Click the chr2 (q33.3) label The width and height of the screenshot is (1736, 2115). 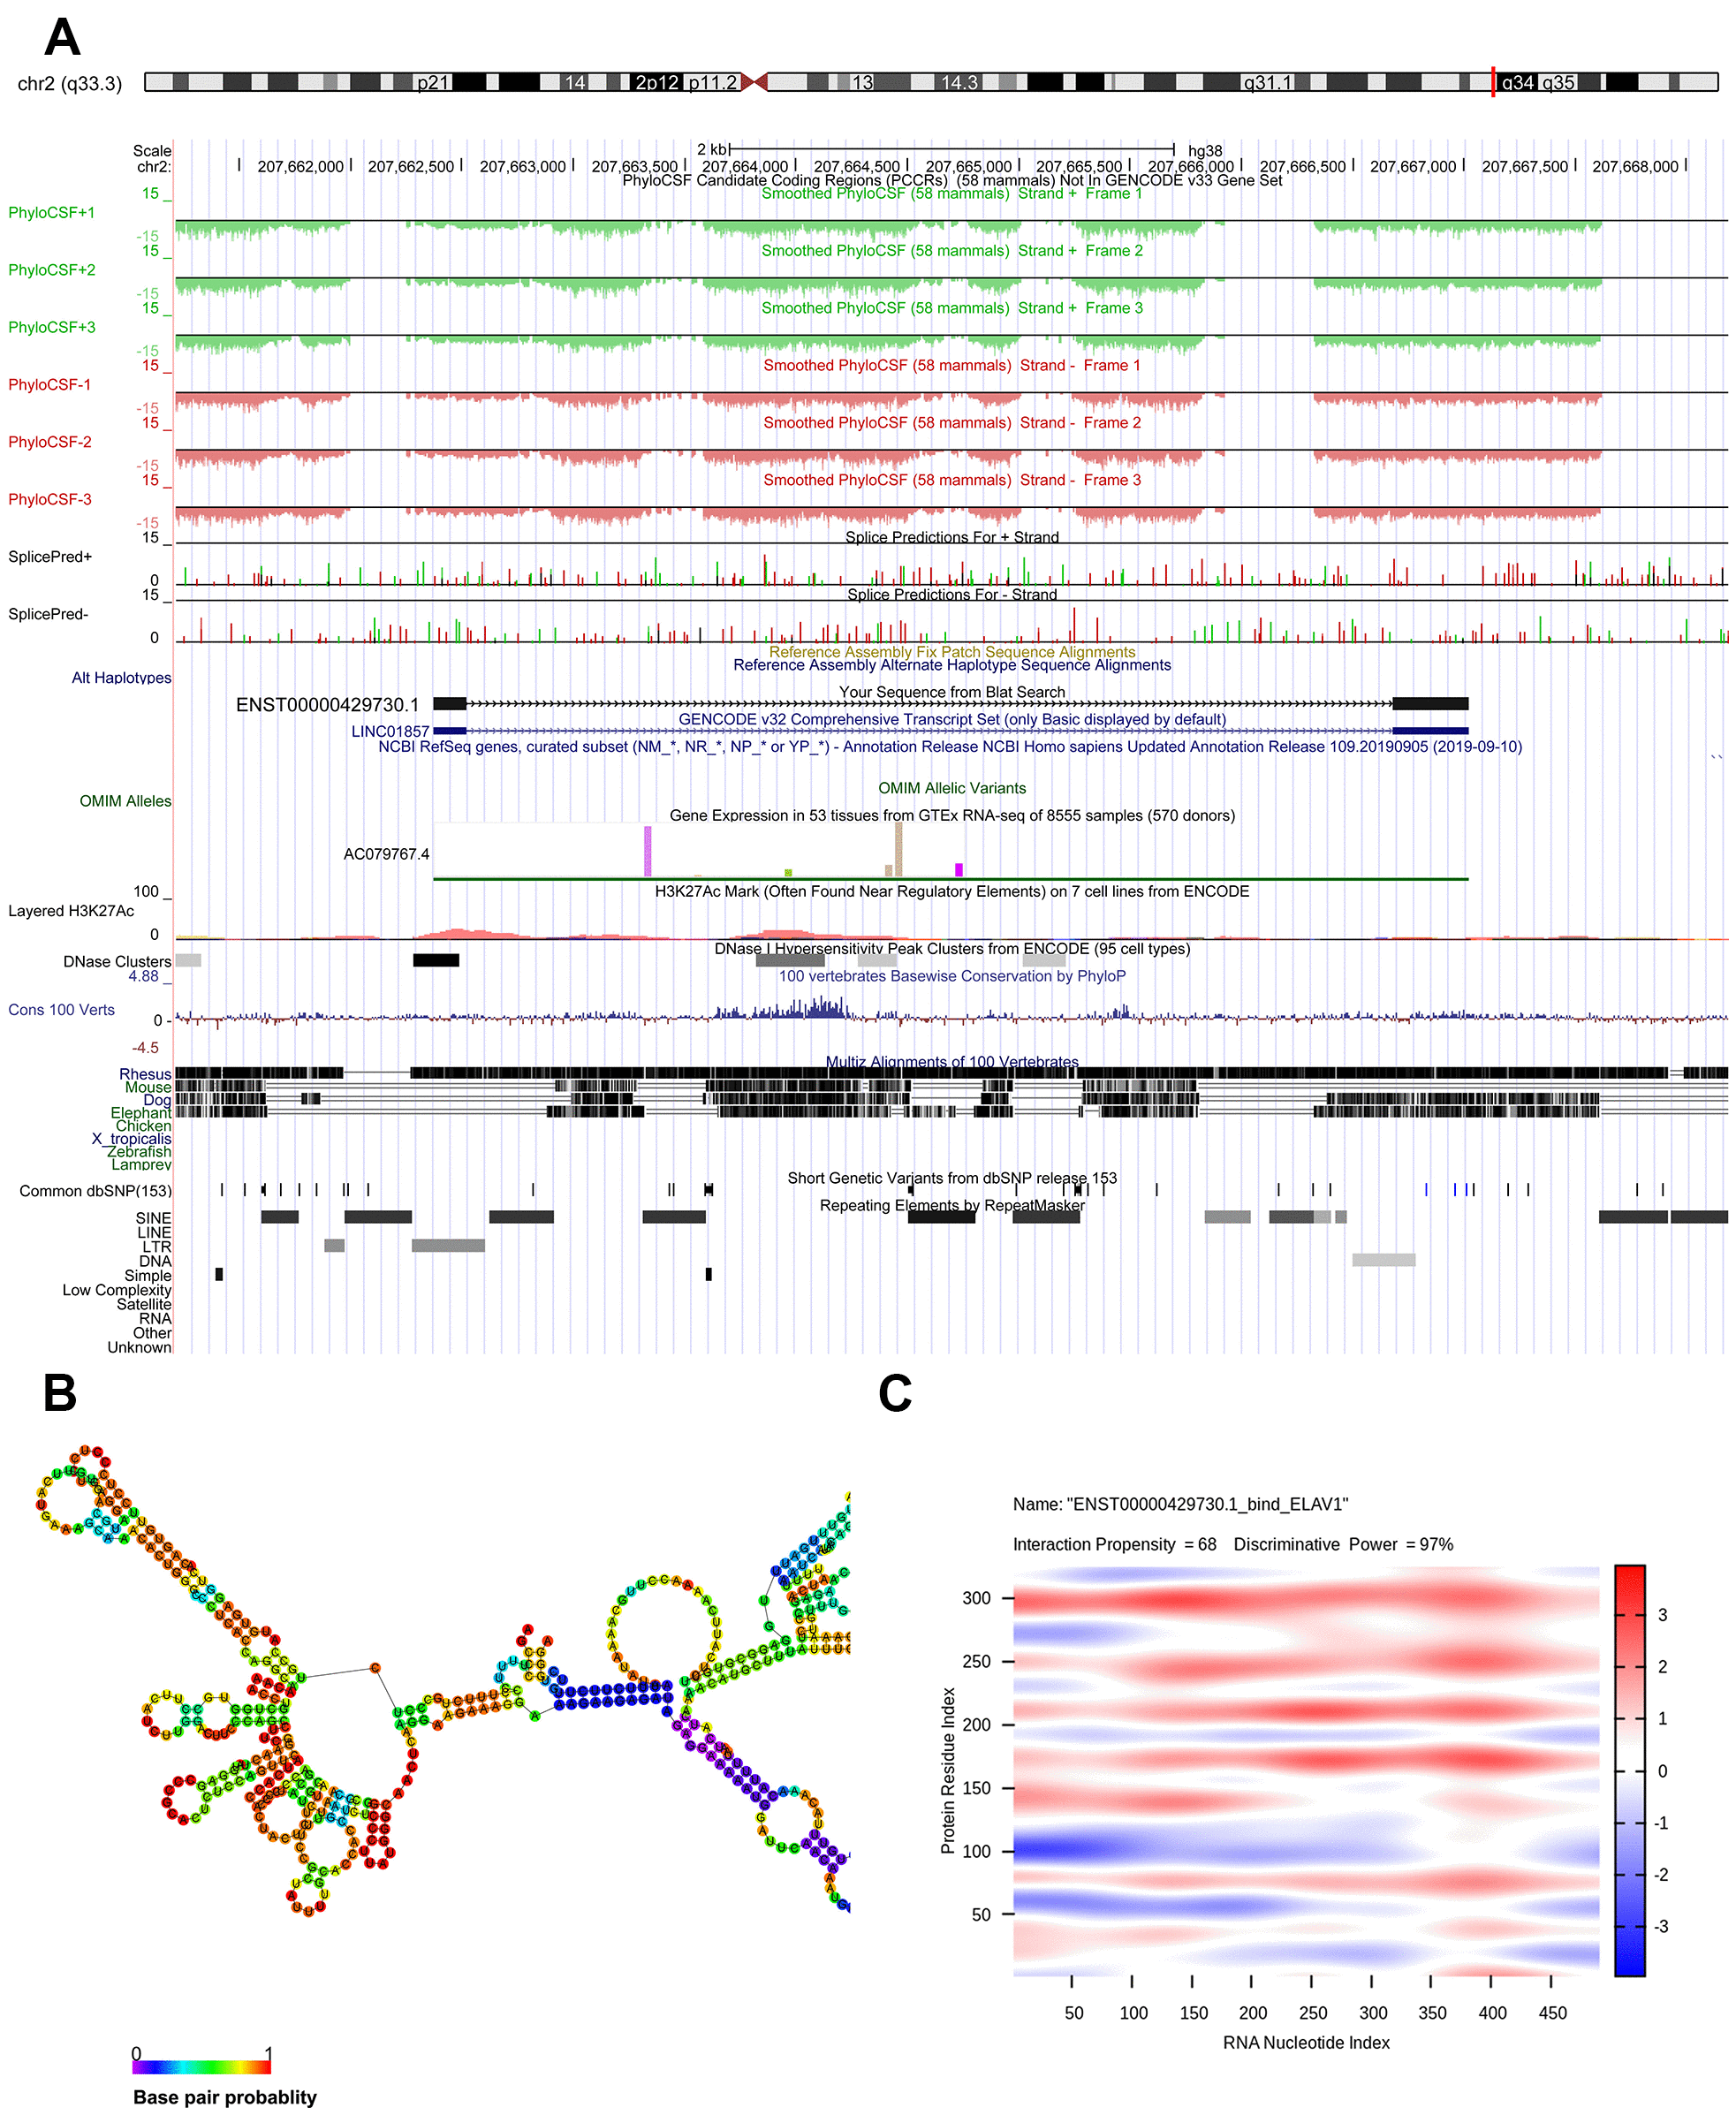pos(70,84)
